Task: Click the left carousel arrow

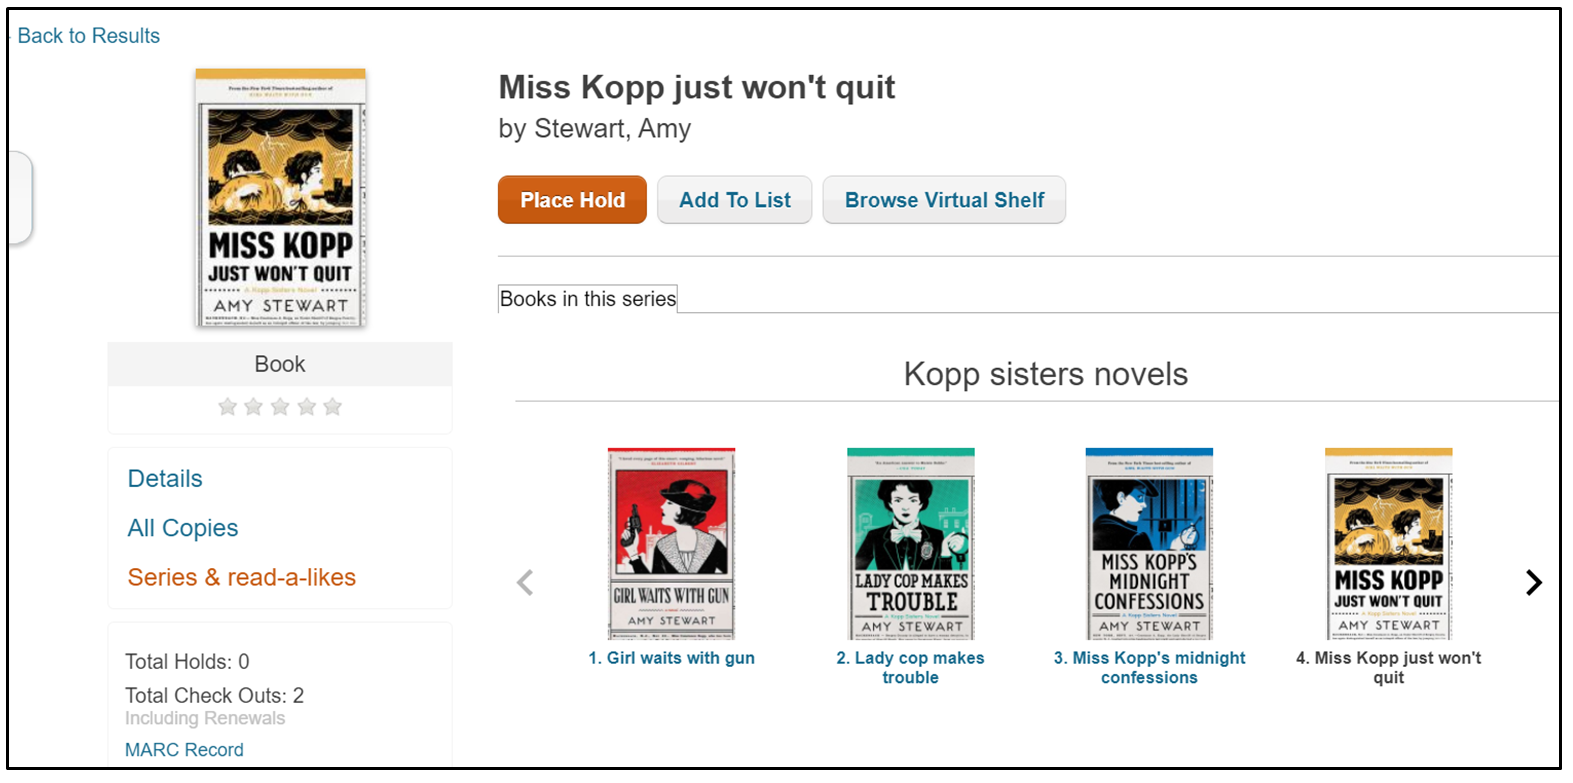Action: (525, 581)
